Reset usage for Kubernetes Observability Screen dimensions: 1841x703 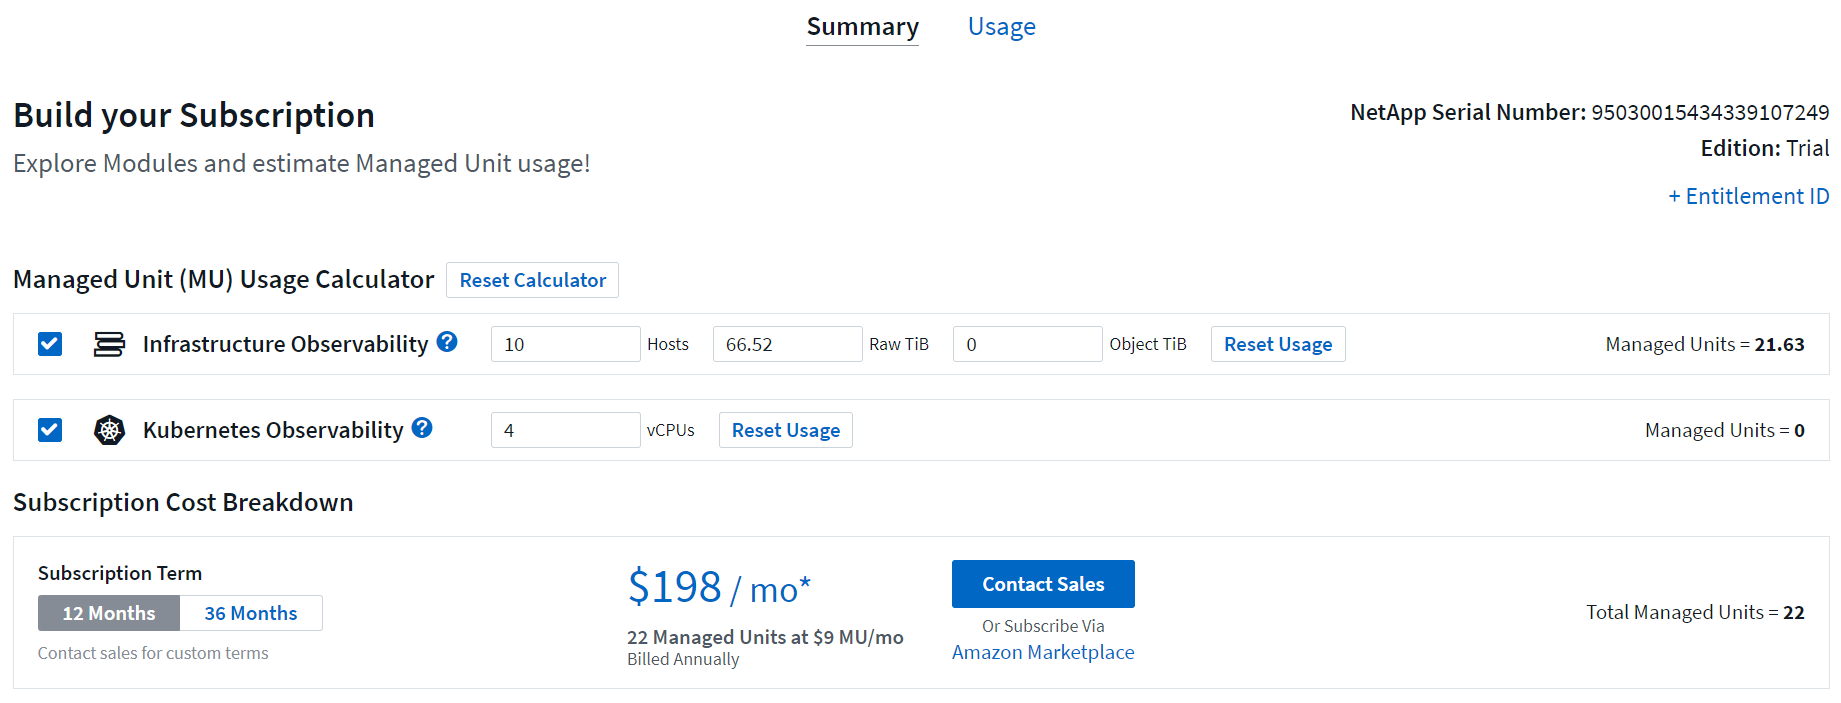point(785,430)
